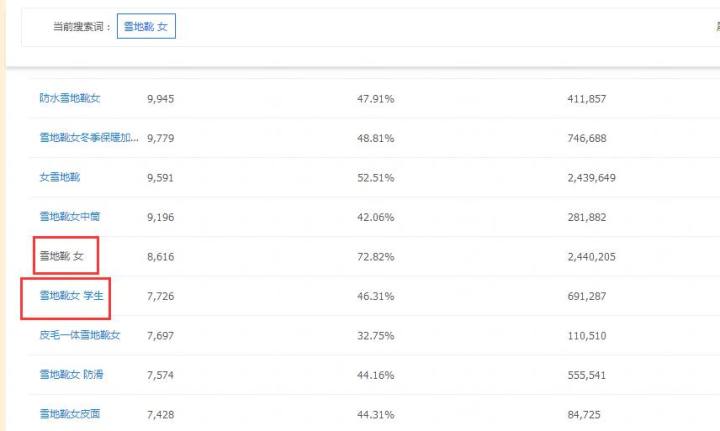Click the 46.31% value in 学生 row
This screenshot has height=431, width=720.
376,296
